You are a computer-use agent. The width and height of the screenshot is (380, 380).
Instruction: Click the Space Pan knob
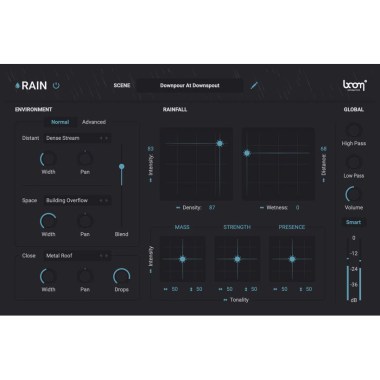pyautogui.click(x=85, y=221)
